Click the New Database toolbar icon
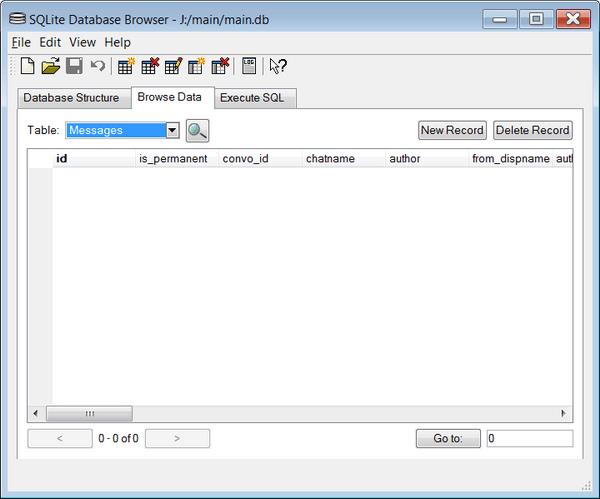 (x=28, y=66)
